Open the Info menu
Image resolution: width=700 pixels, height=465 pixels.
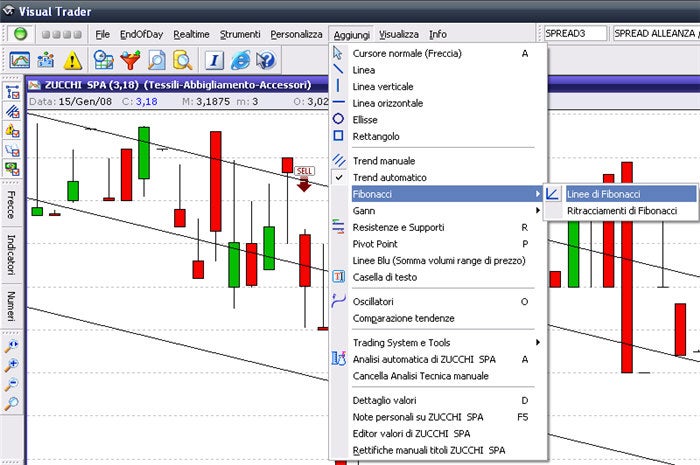click(438, 34)
